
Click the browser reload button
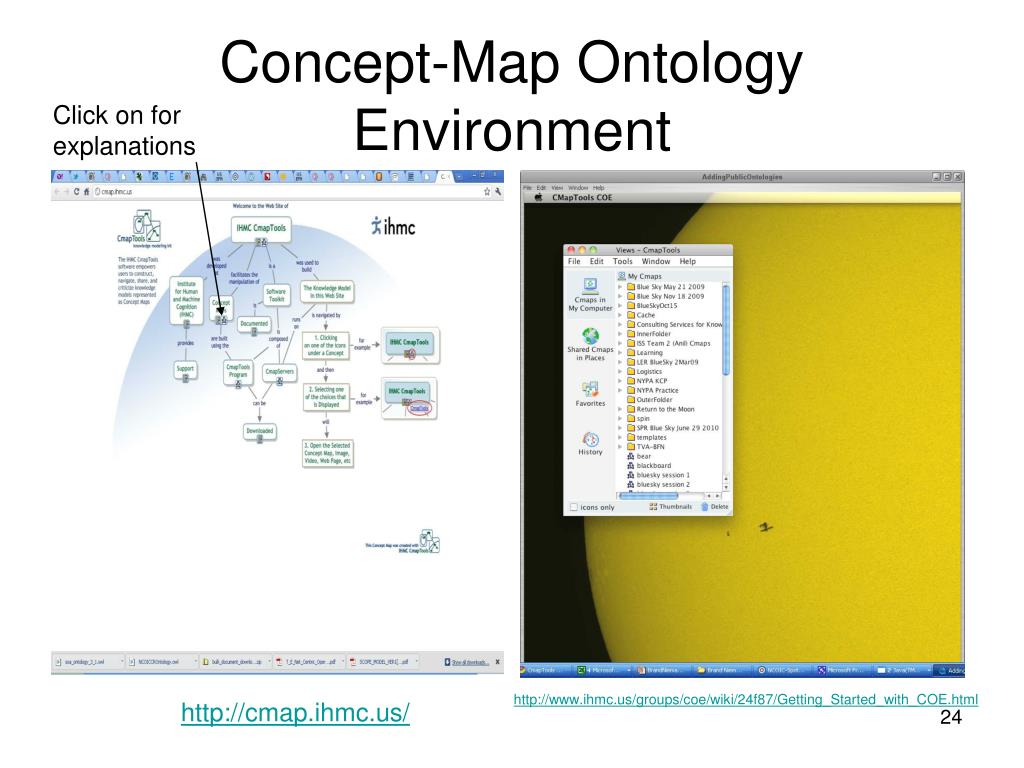pyautogui.click(x=76, y=191)
